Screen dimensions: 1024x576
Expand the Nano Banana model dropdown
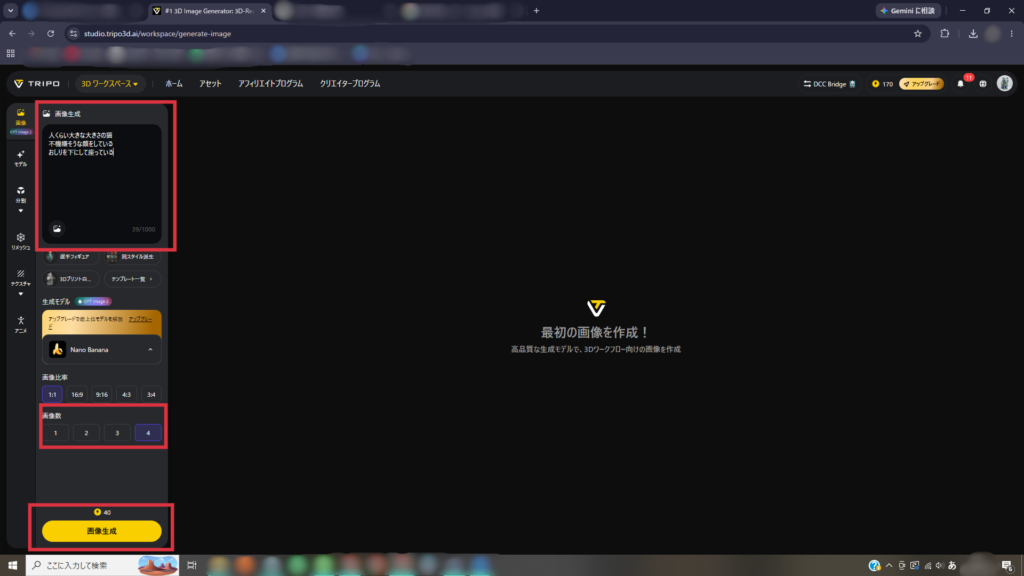point(102,350)
